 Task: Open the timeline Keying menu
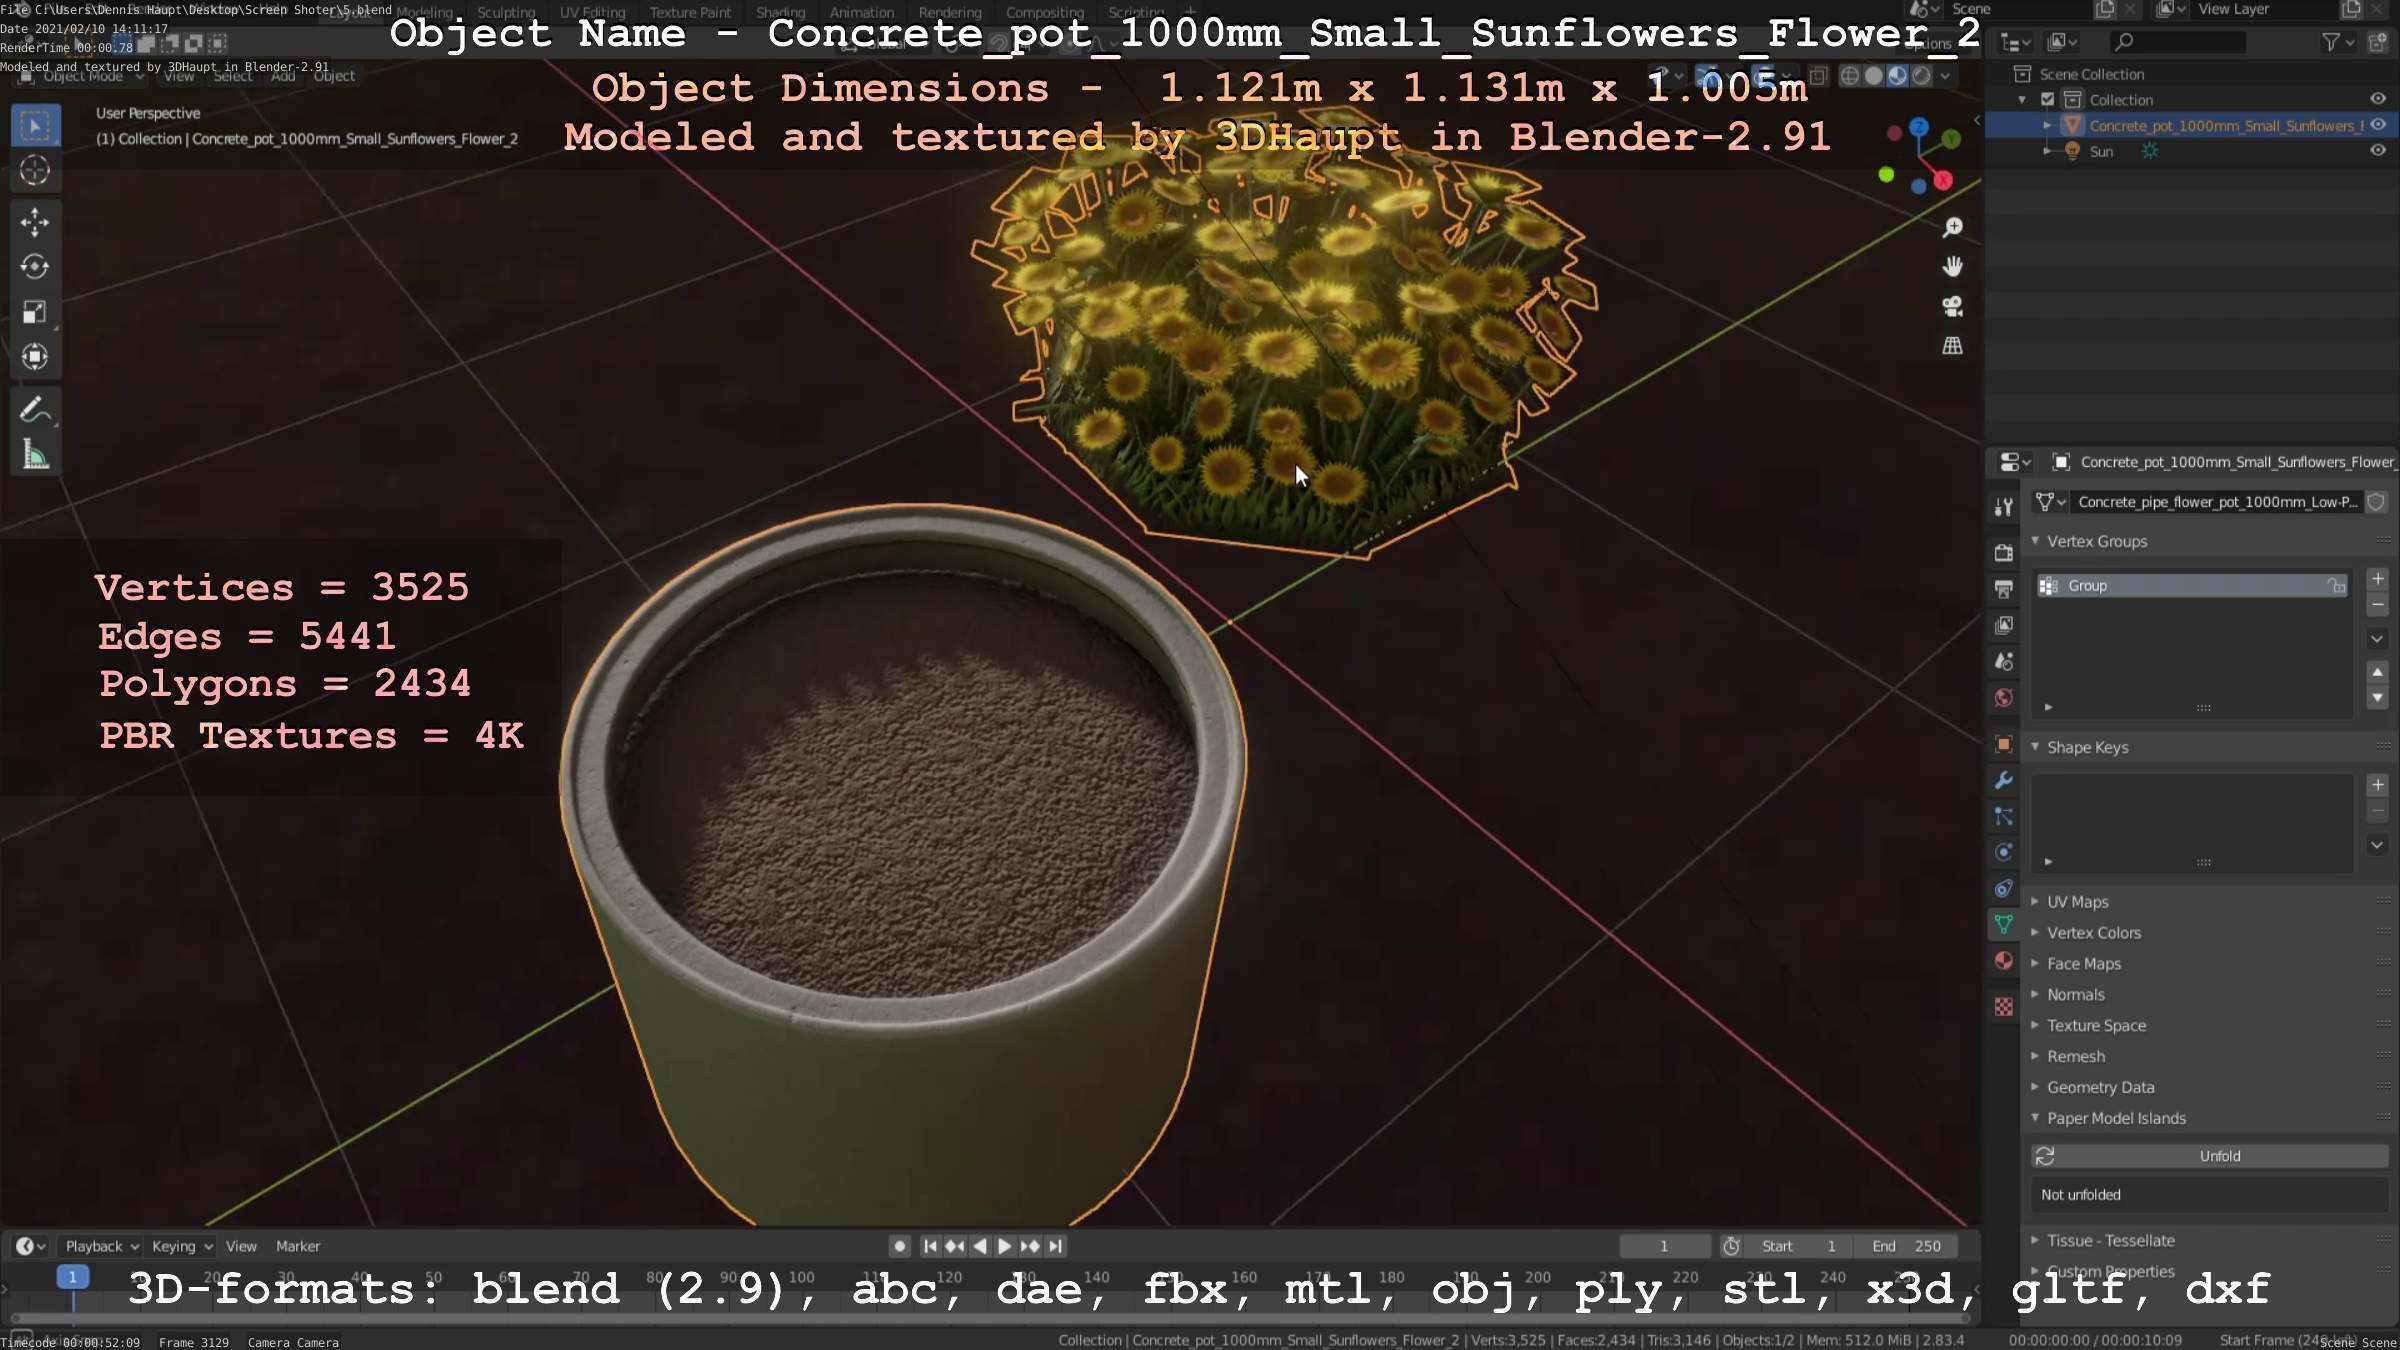[182, 1246]
